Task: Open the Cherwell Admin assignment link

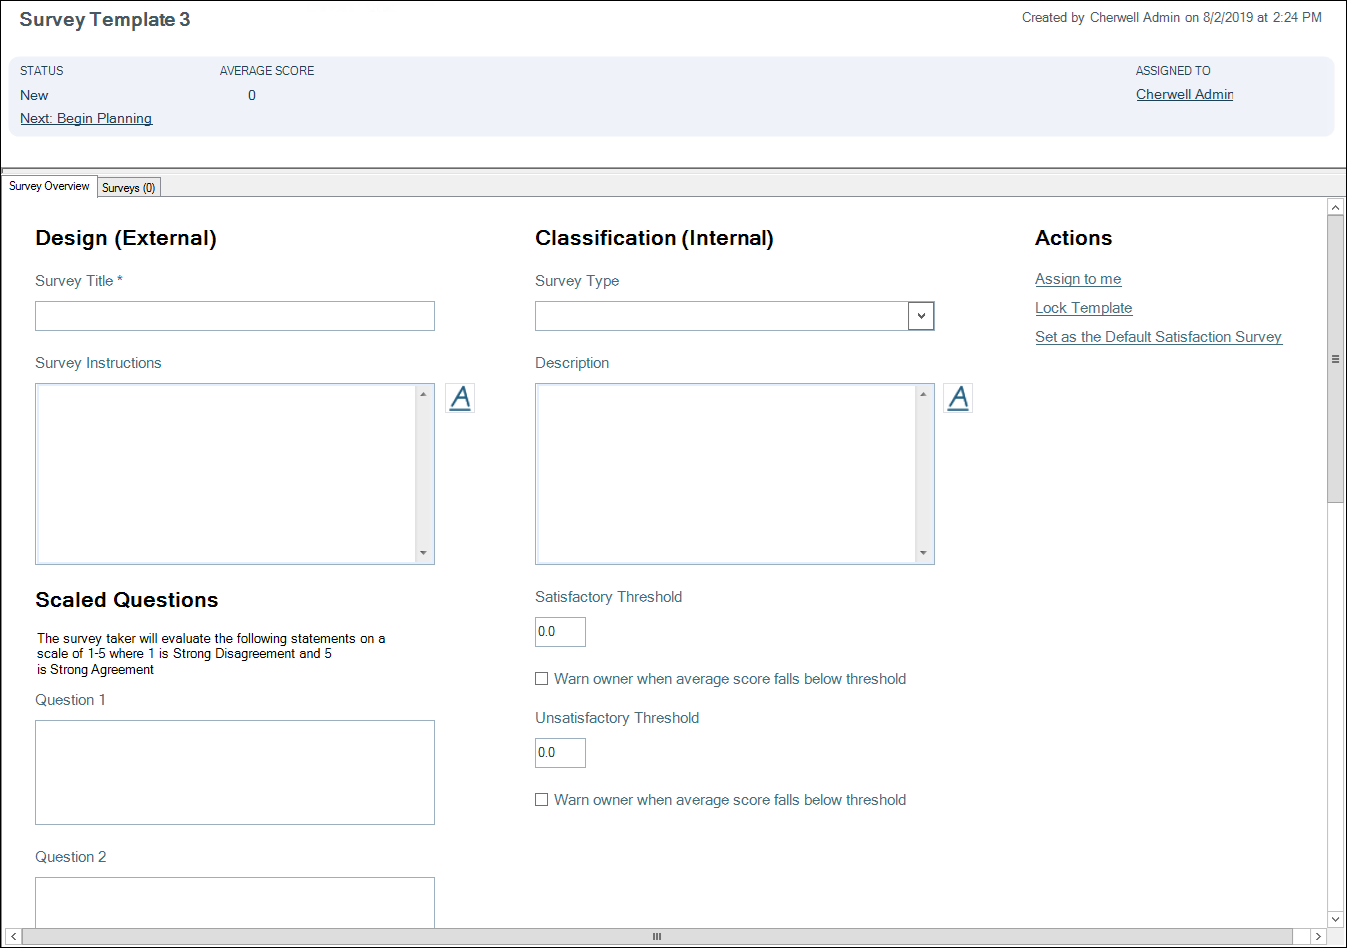Action: point(1184,94)
